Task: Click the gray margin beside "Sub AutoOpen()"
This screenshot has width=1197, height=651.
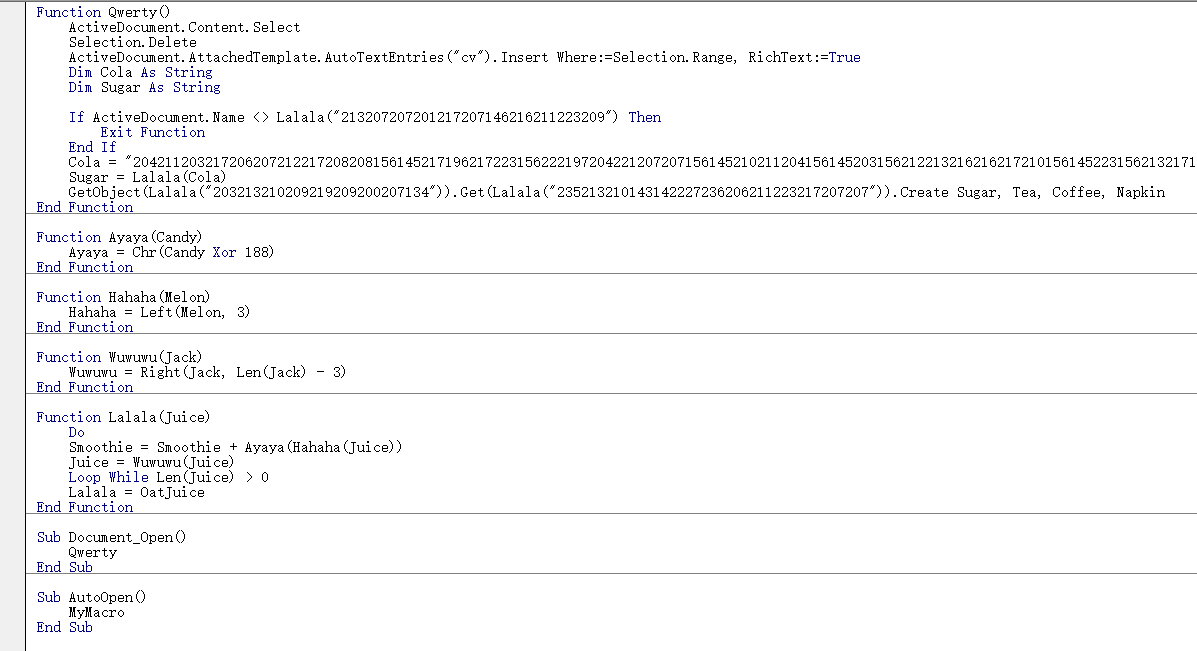Action: [x=12, y=597]
